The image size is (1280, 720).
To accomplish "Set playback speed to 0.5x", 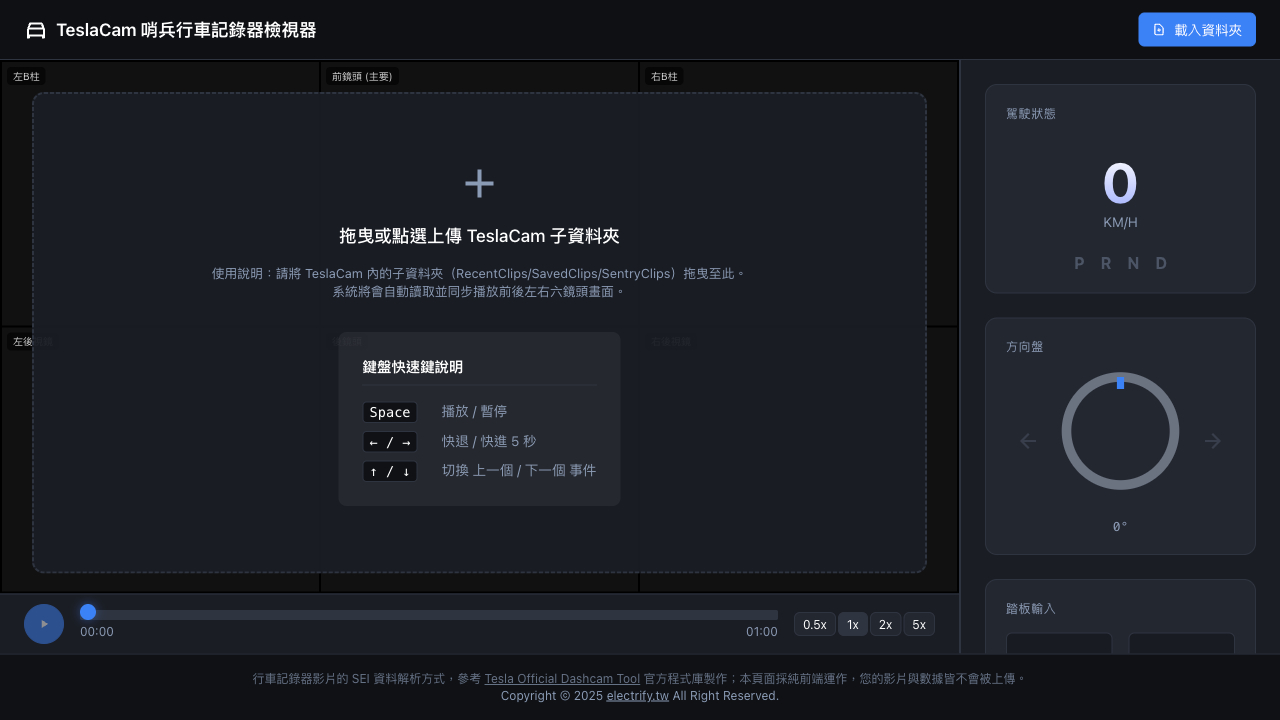I will tap(814, 624).
